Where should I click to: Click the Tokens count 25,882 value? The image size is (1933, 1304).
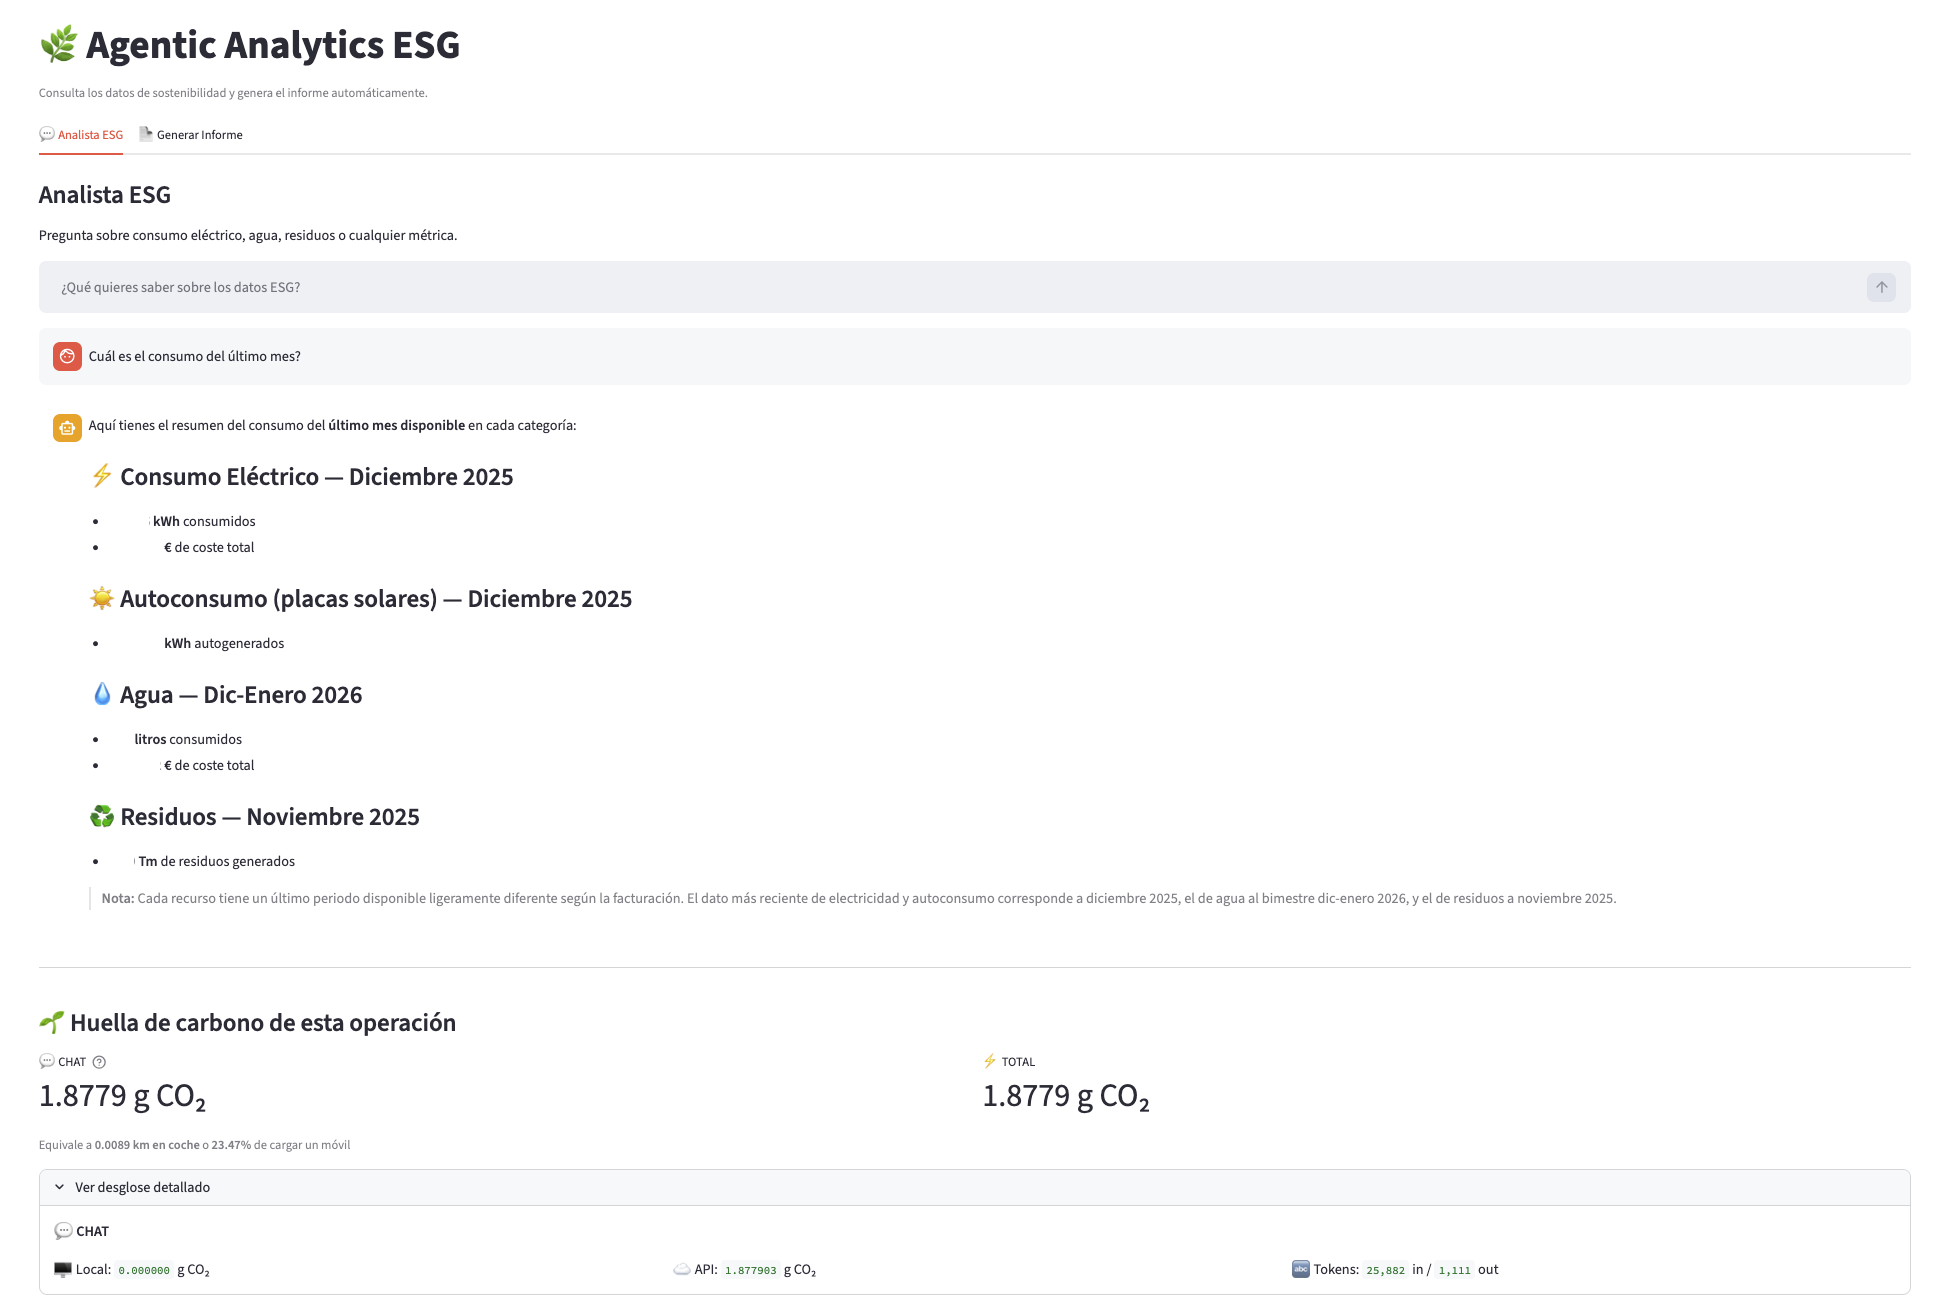pos(1385,1270)
